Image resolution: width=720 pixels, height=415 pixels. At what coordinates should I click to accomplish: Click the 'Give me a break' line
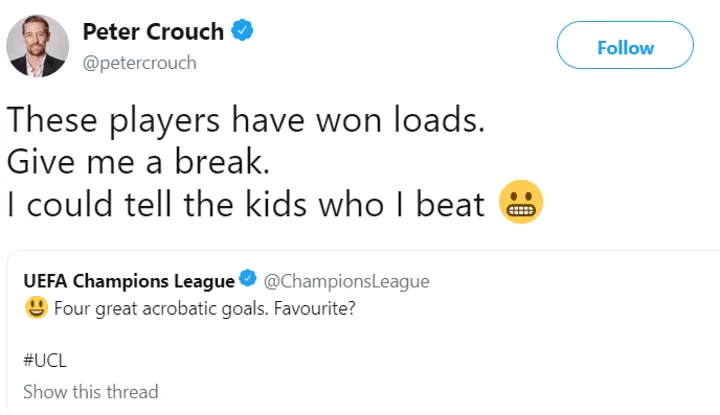[138, 162]
